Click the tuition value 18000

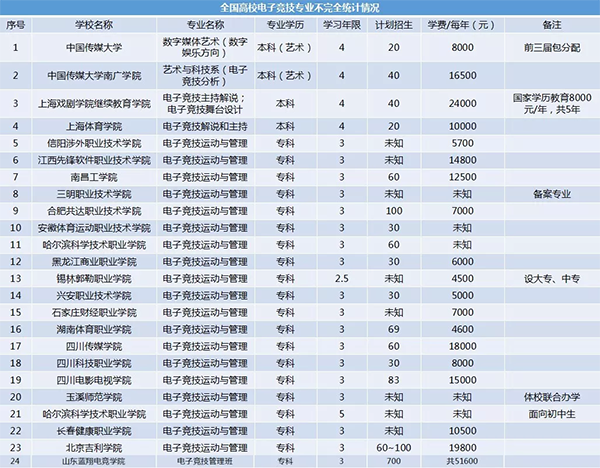pos(462,346)
